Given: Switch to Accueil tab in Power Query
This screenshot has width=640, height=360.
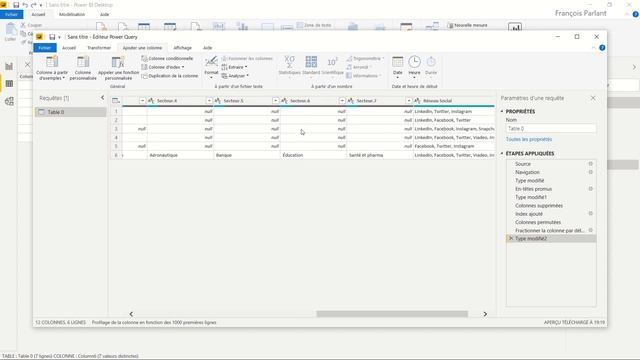Looking at the screenshot, I should 69,48.
